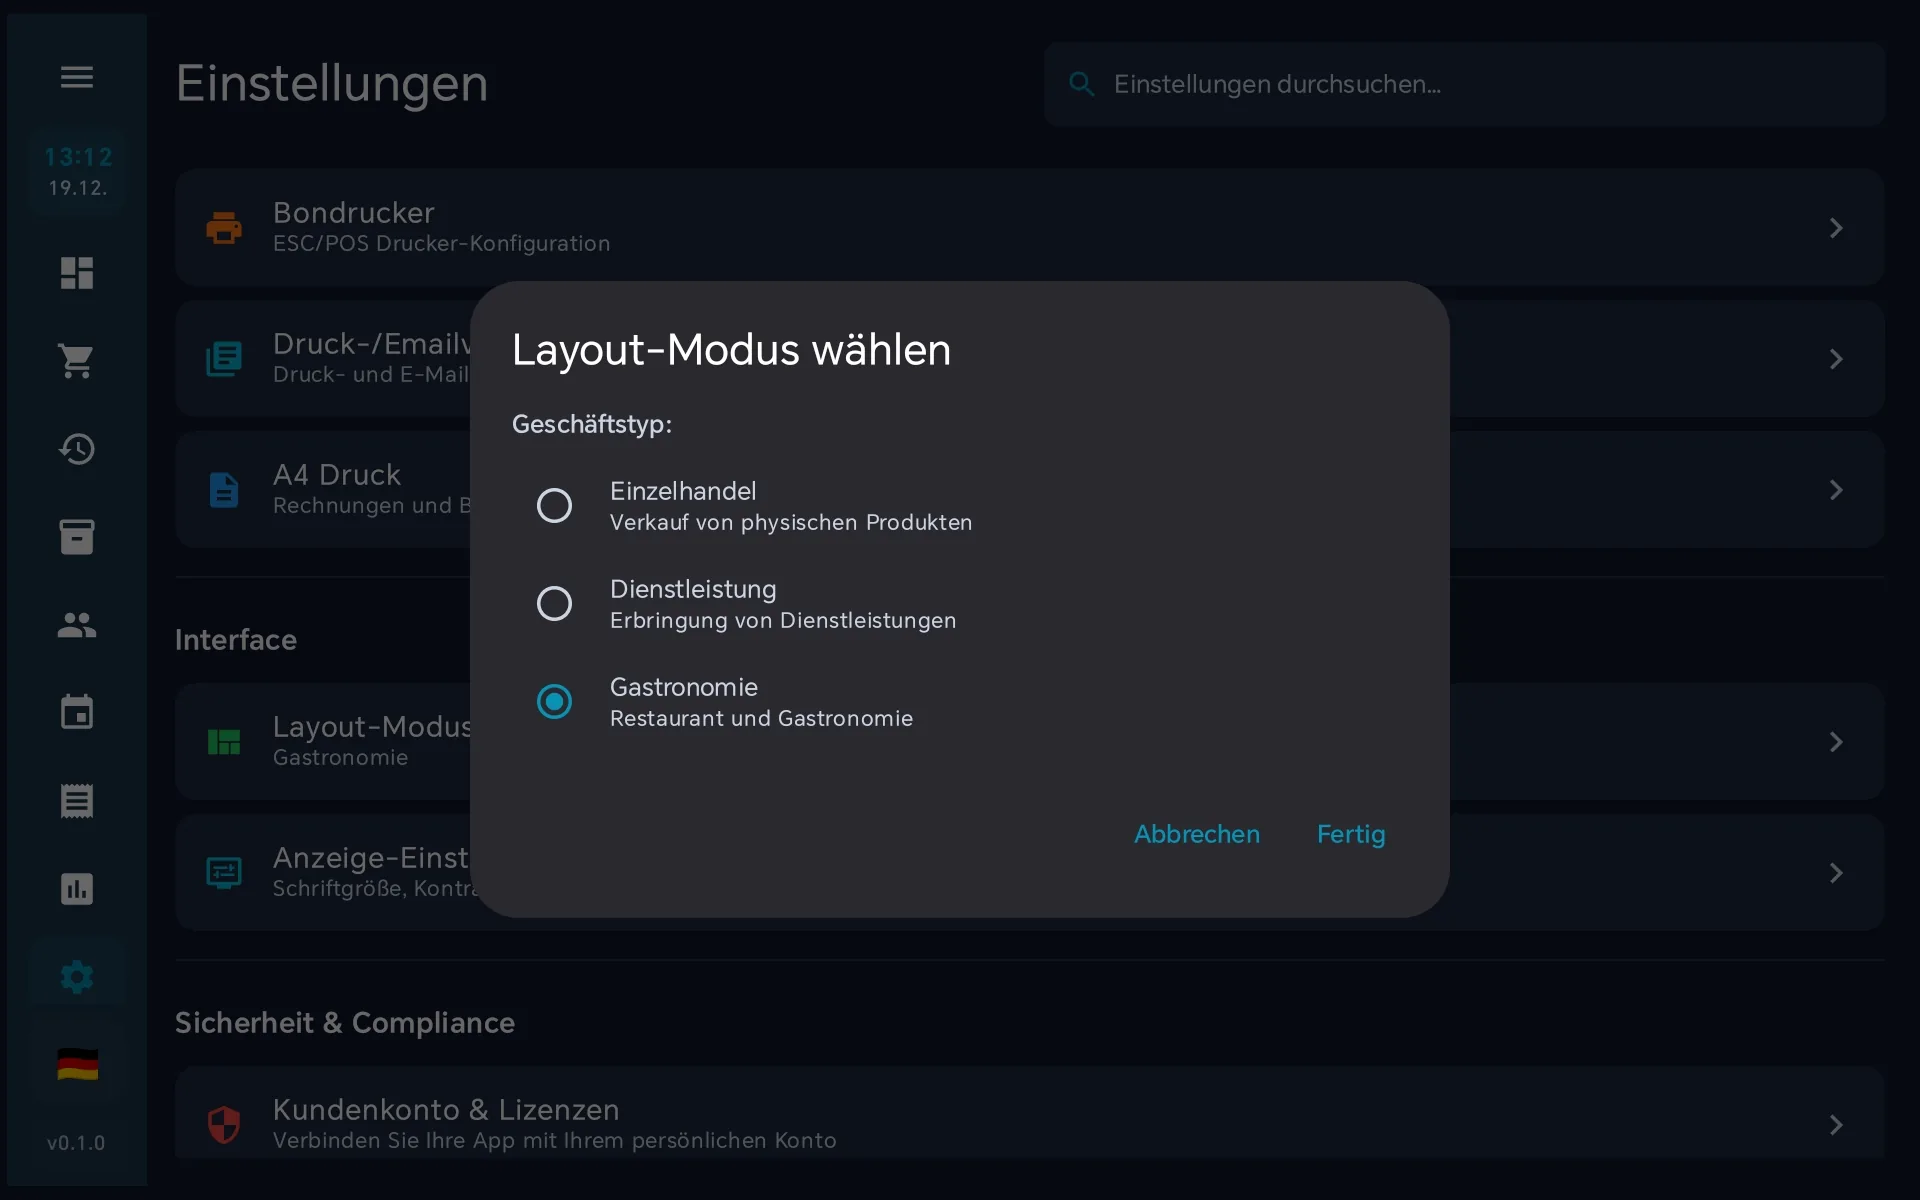Expand the Anzeige-Einstellungen row chevron
The height and width of the screenshot is (1200, 1920).
click(x=1836, y=873)
